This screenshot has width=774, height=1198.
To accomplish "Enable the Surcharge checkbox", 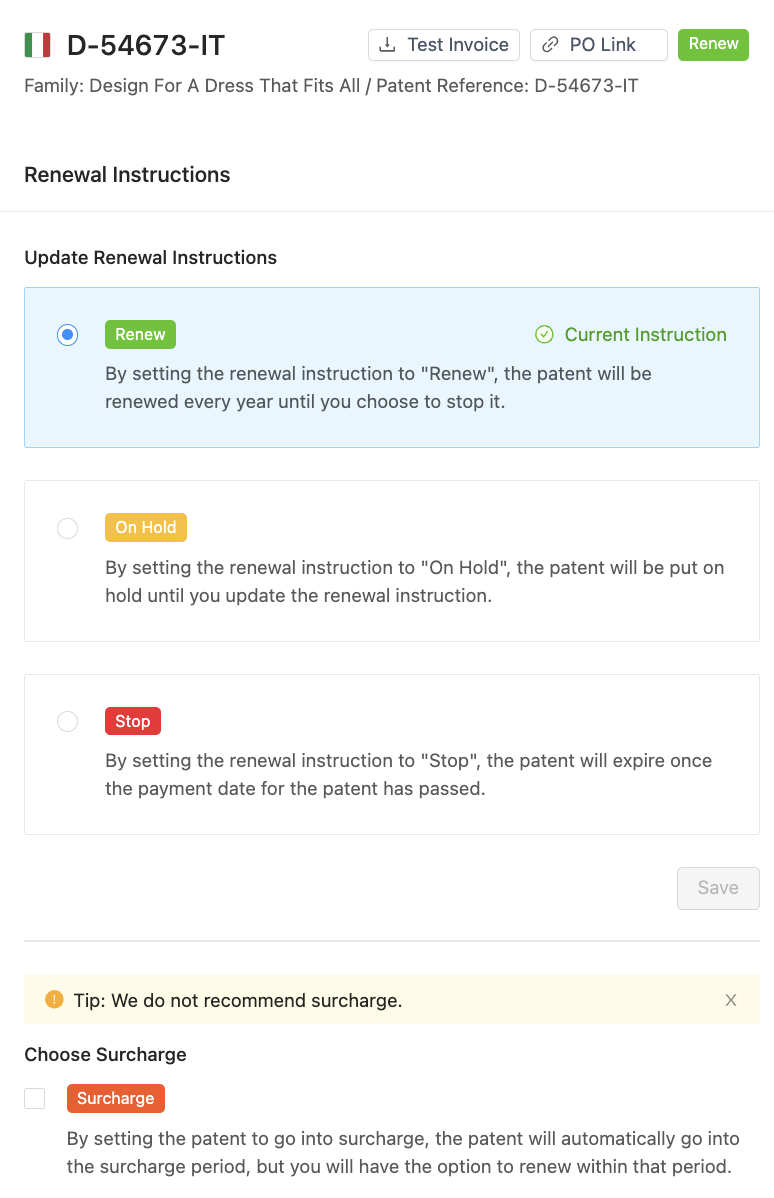I will [34, 1098].
